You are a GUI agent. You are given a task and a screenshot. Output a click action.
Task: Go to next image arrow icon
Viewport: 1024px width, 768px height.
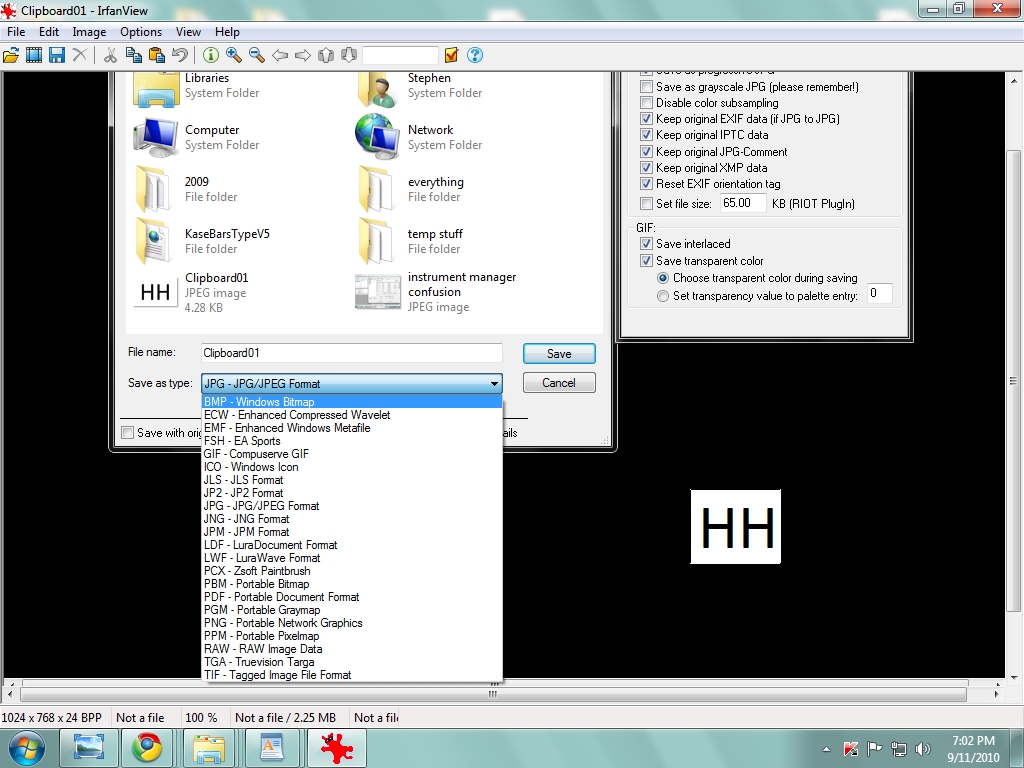click(302, 56)
